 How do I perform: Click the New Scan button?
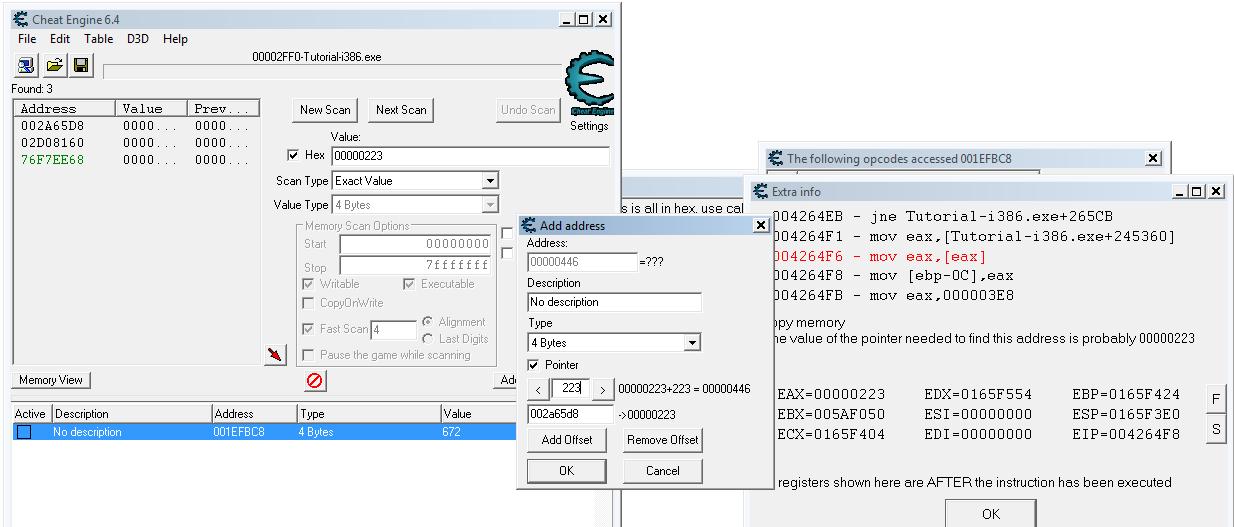coord(325,110)
